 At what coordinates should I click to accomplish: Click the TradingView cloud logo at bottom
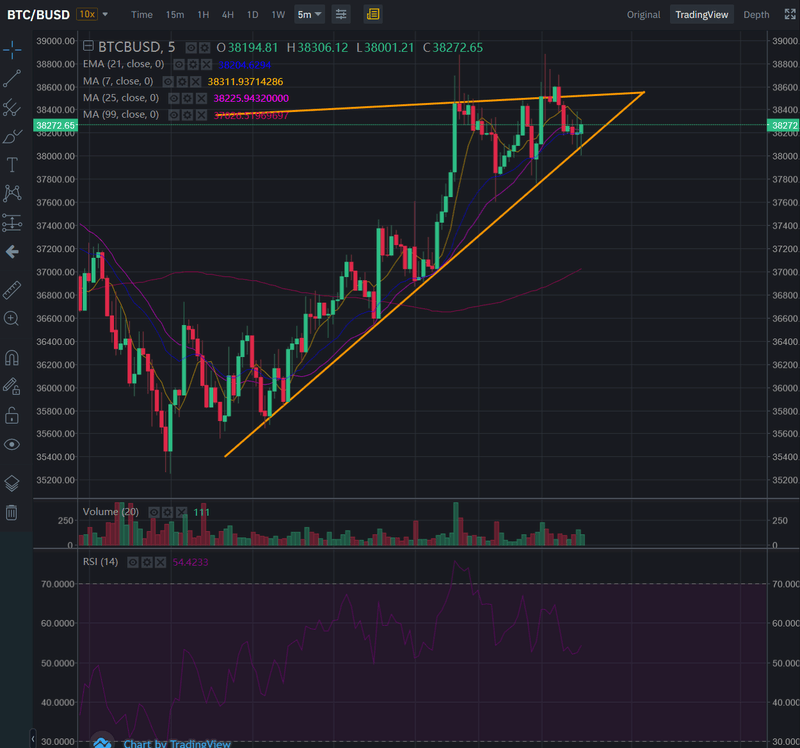coord(102,742)
